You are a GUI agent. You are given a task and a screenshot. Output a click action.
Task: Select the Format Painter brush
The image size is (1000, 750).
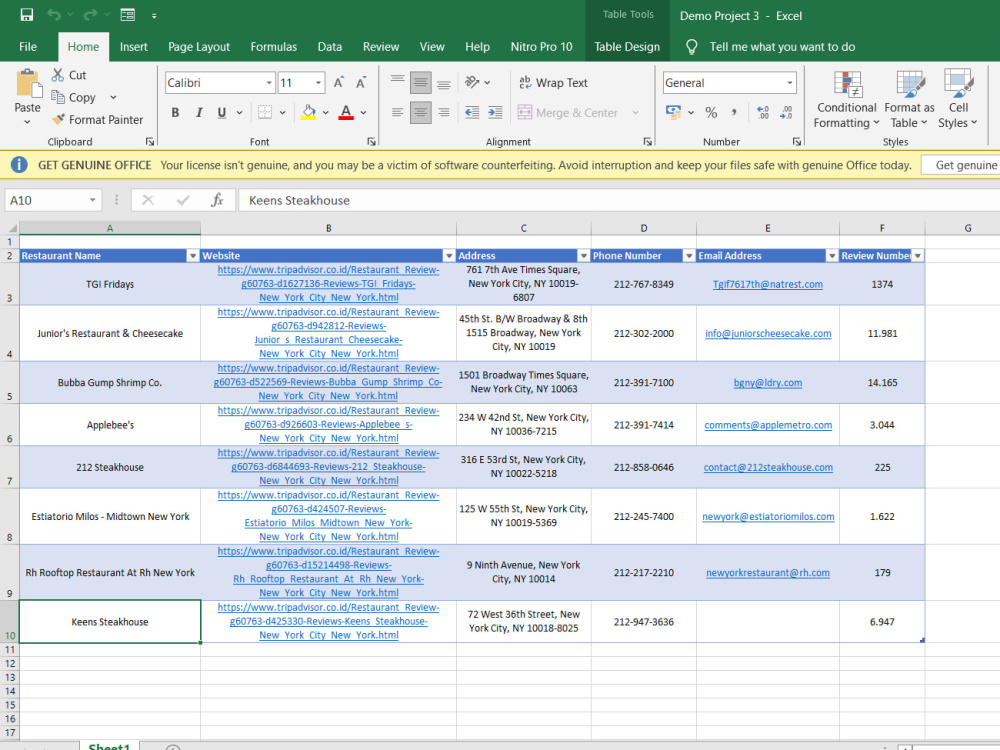click(x=59, y=119)
